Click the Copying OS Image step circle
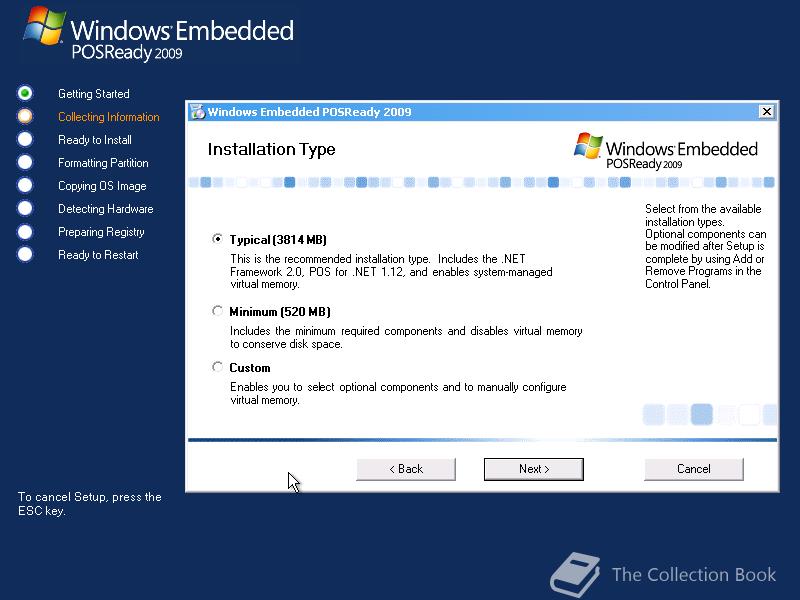The image size is (800, 600). (x=24, y=185)
